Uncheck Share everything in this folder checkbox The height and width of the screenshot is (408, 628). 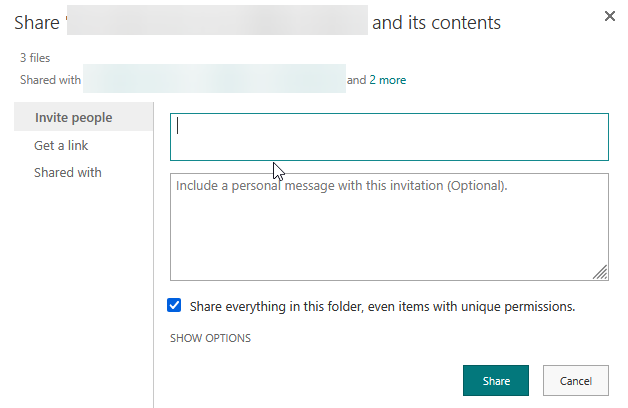click(x=175, y=306)
